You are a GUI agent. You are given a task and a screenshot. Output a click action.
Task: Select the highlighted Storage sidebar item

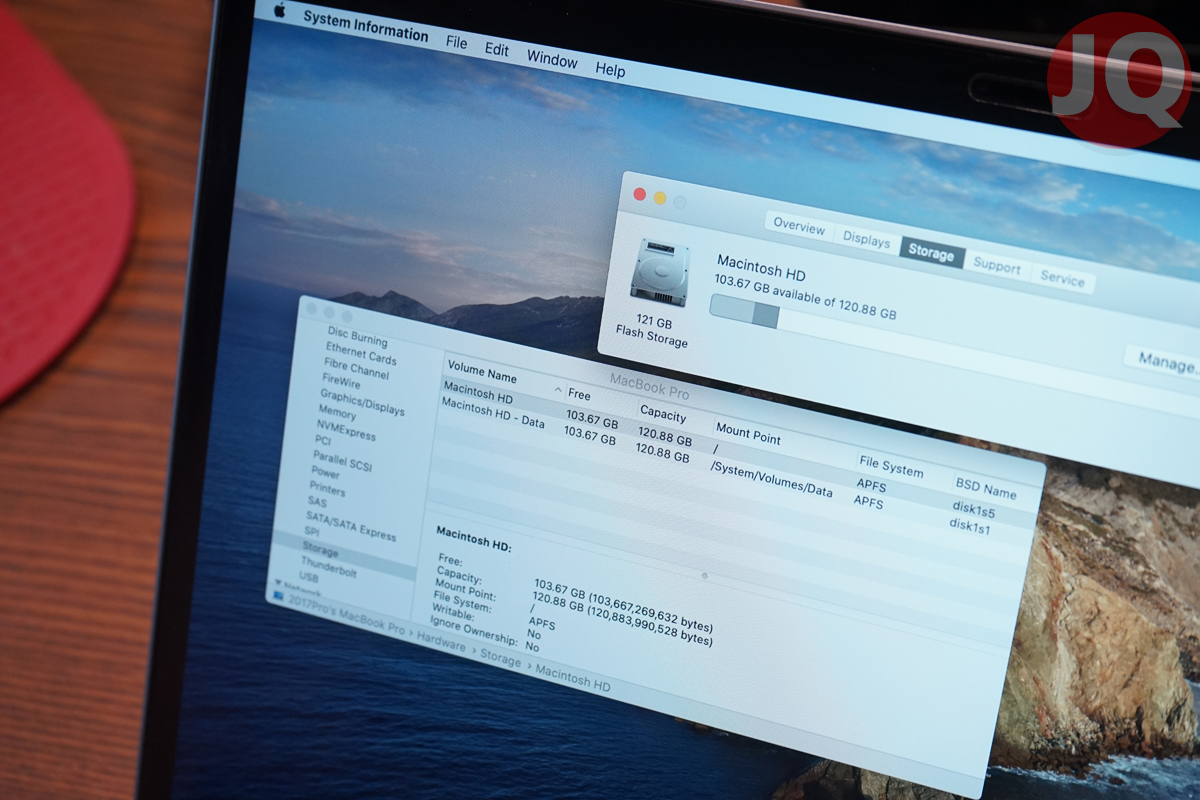[x=345, y=556]
